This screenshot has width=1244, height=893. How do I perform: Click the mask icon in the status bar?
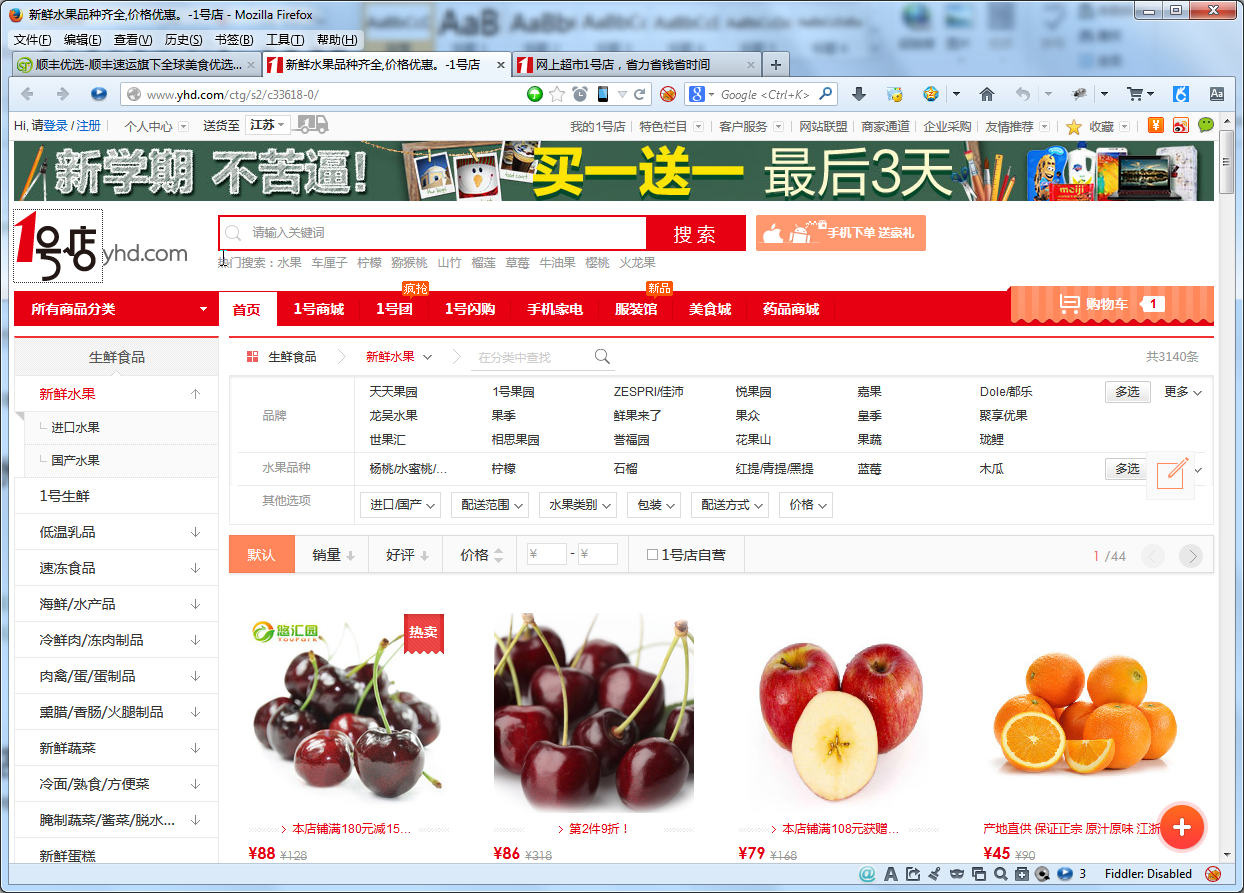click(x=957, y=874)
